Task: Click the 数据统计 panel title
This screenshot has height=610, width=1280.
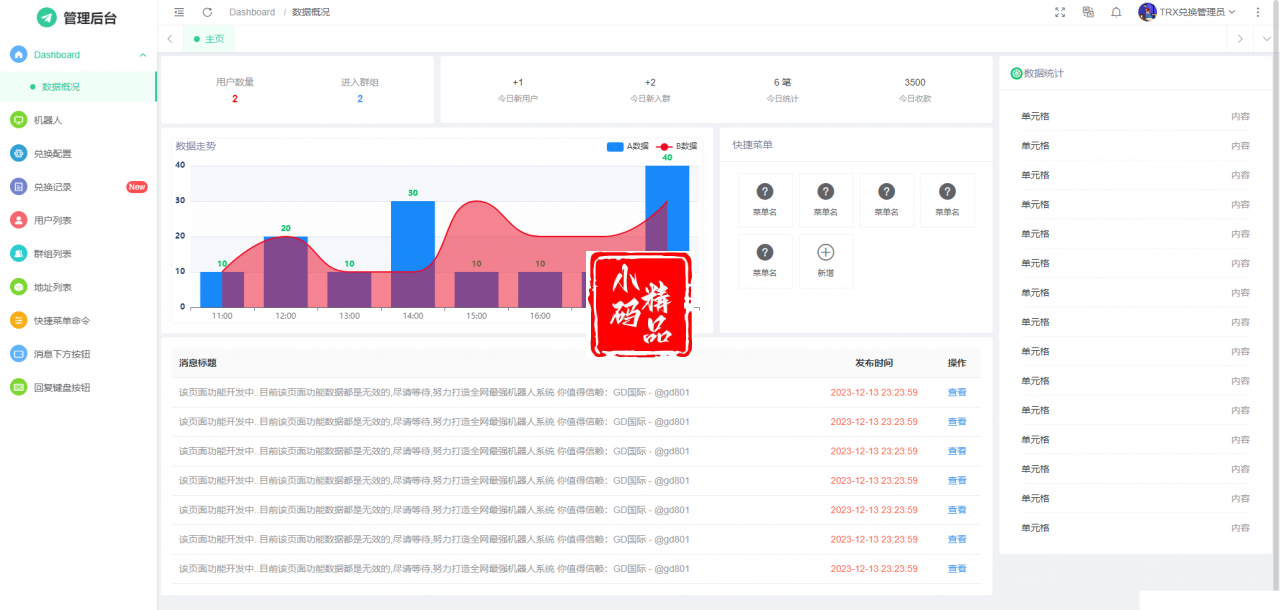Action: pyautogui.click(x=1044, y=73)
